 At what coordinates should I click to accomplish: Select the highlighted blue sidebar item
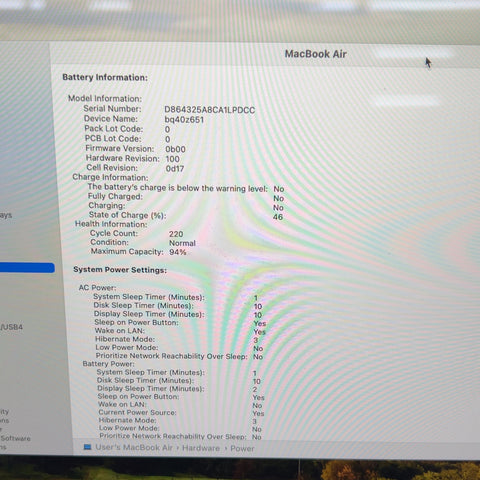point(27,268)
